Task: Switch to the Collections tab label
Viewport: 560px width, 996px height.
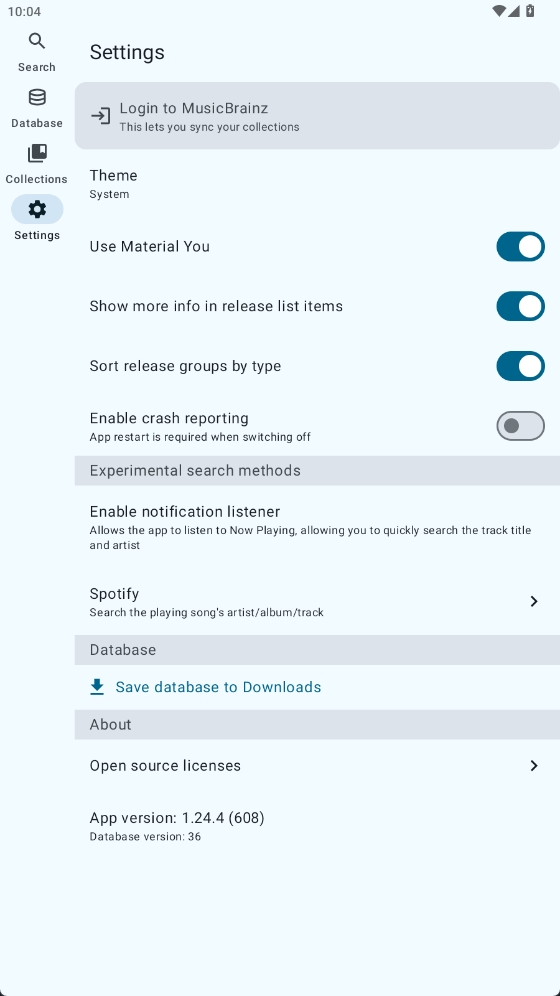Action: click(37, 179)
